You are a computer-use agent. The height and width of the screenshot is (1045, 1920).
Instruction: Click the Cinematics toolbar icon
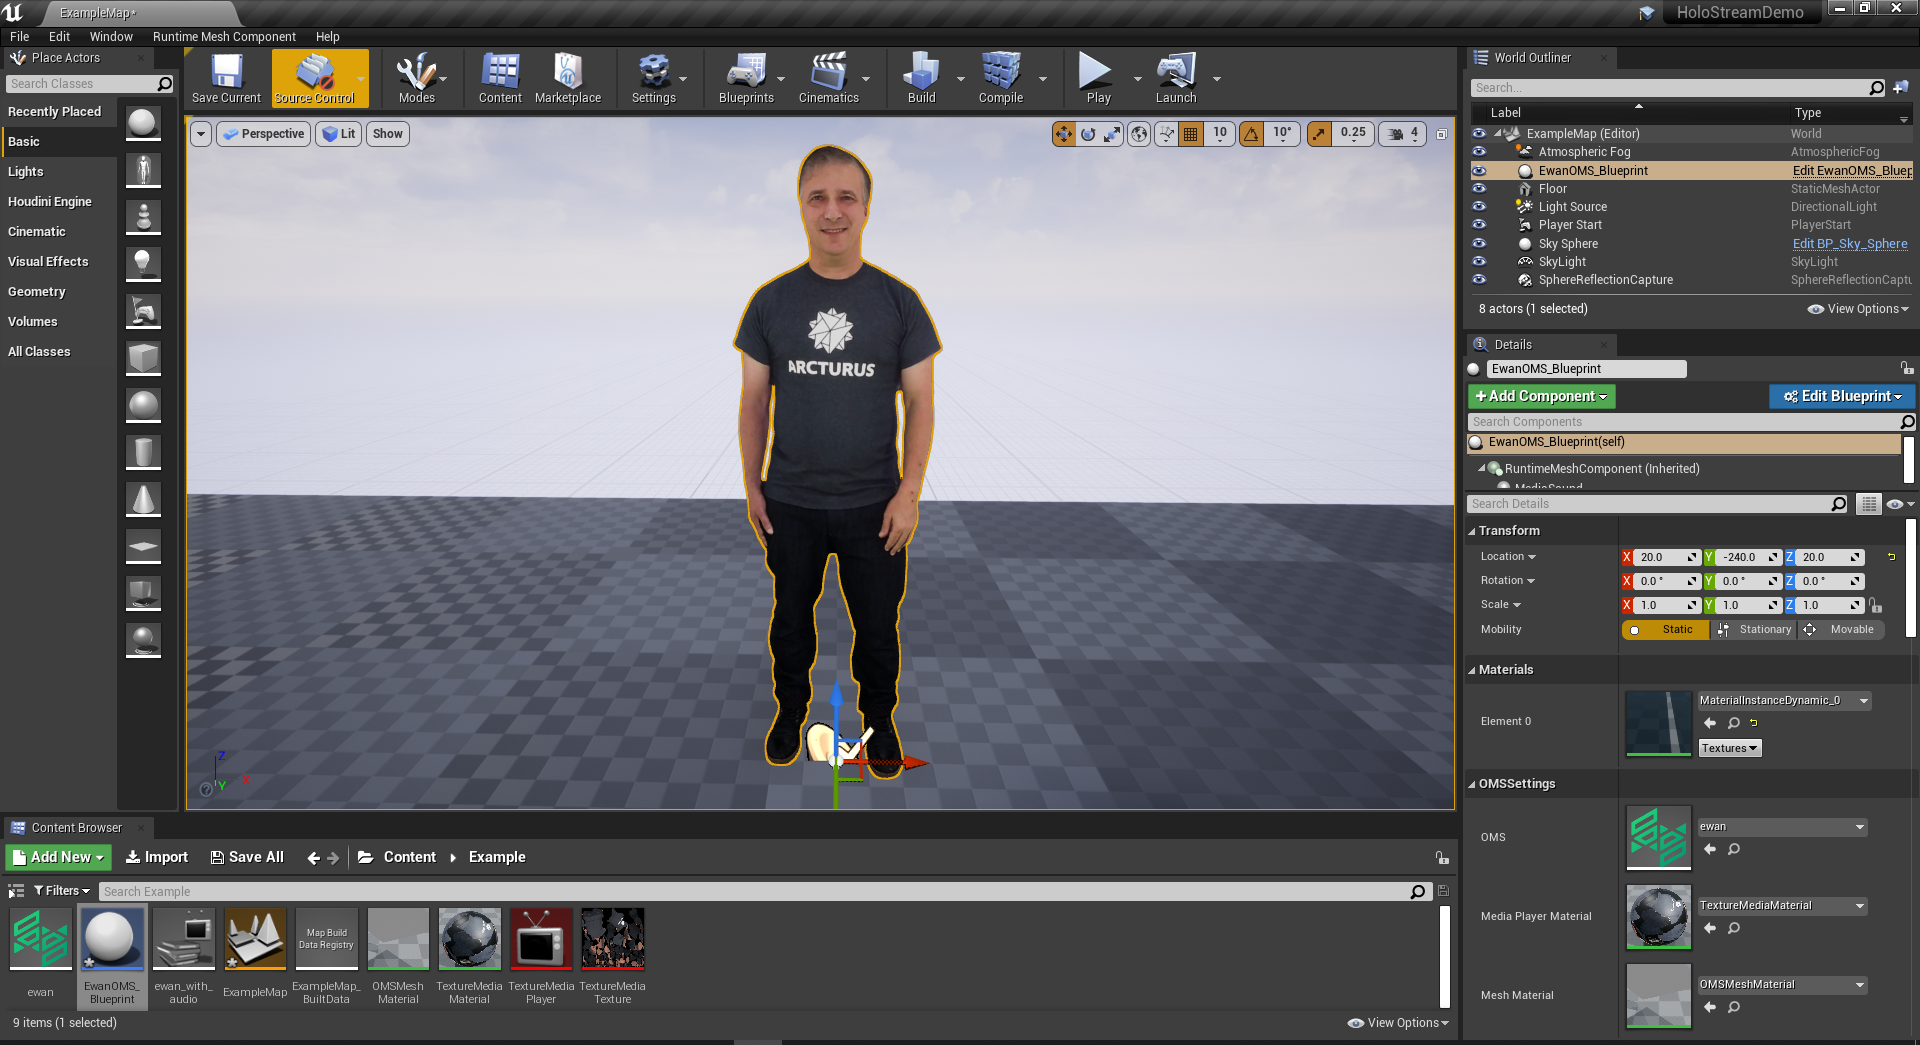(x=829, y=78)
